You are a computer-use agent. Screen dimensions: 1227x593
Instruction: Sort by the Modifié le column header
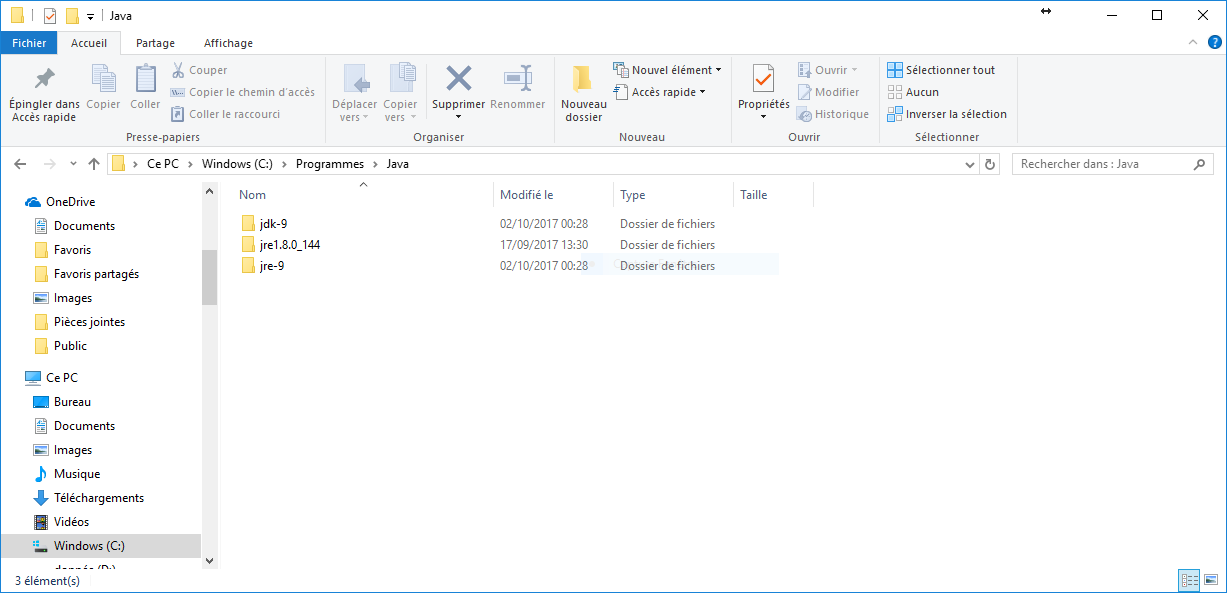point(527,195)
